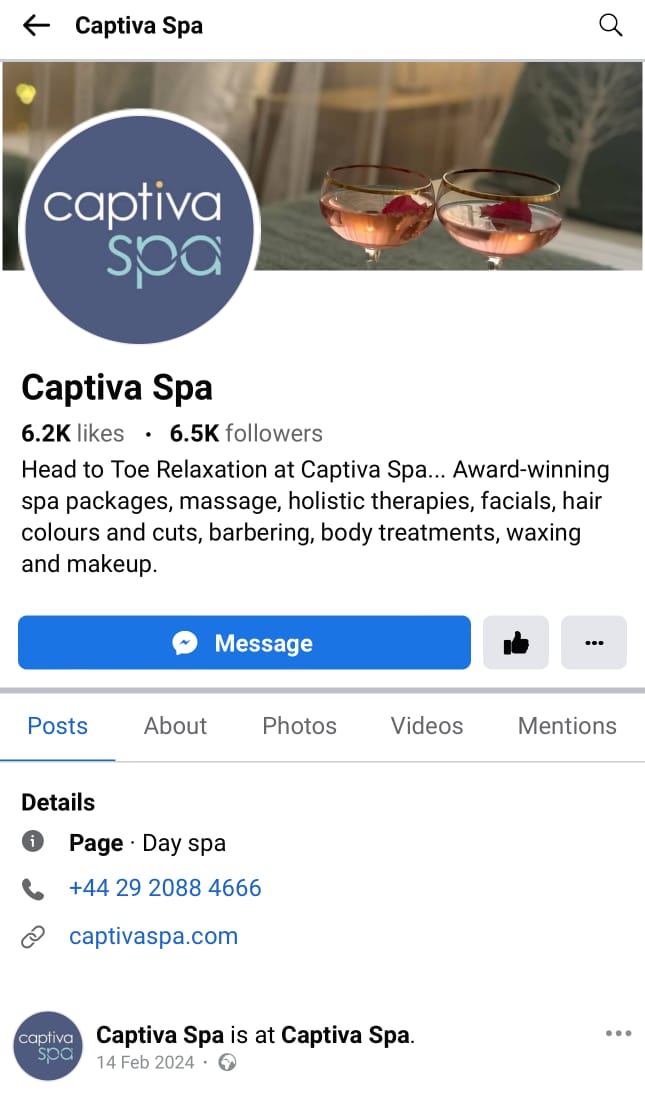Open the three-dots page options button
This screenshot has width=645, height=1095.
(594, 642)
